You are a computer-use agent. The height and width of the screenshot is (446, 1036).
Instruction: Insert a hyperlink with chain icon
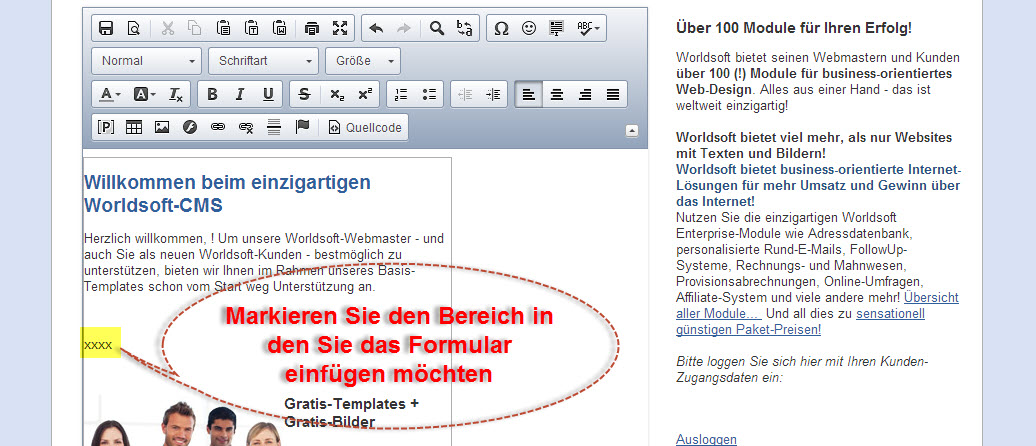point(218,127)
